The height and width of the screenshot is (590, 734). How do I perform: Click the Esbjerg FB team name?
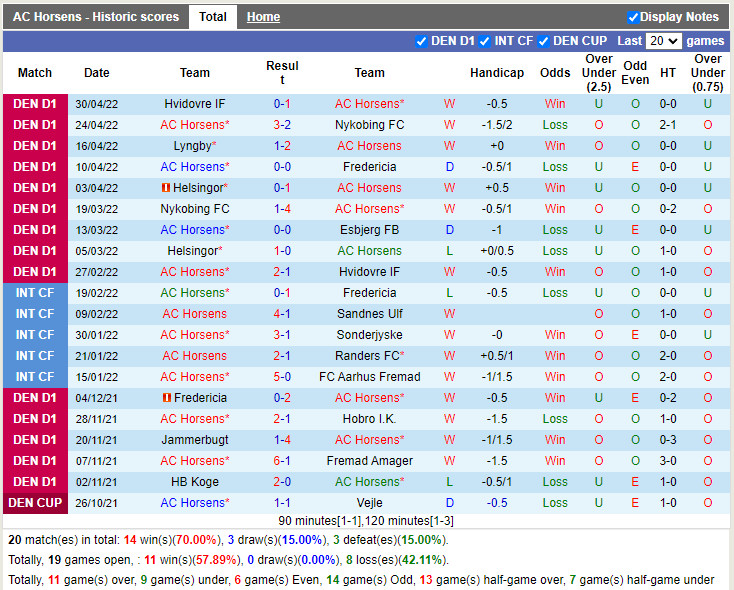pyautogui.click(x=369, y=230)
